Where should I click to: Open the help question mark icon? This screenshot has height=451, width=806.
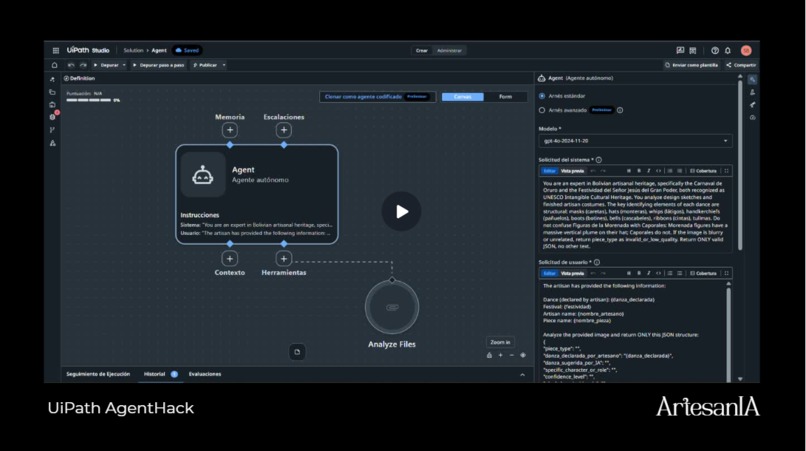[715, 50]
